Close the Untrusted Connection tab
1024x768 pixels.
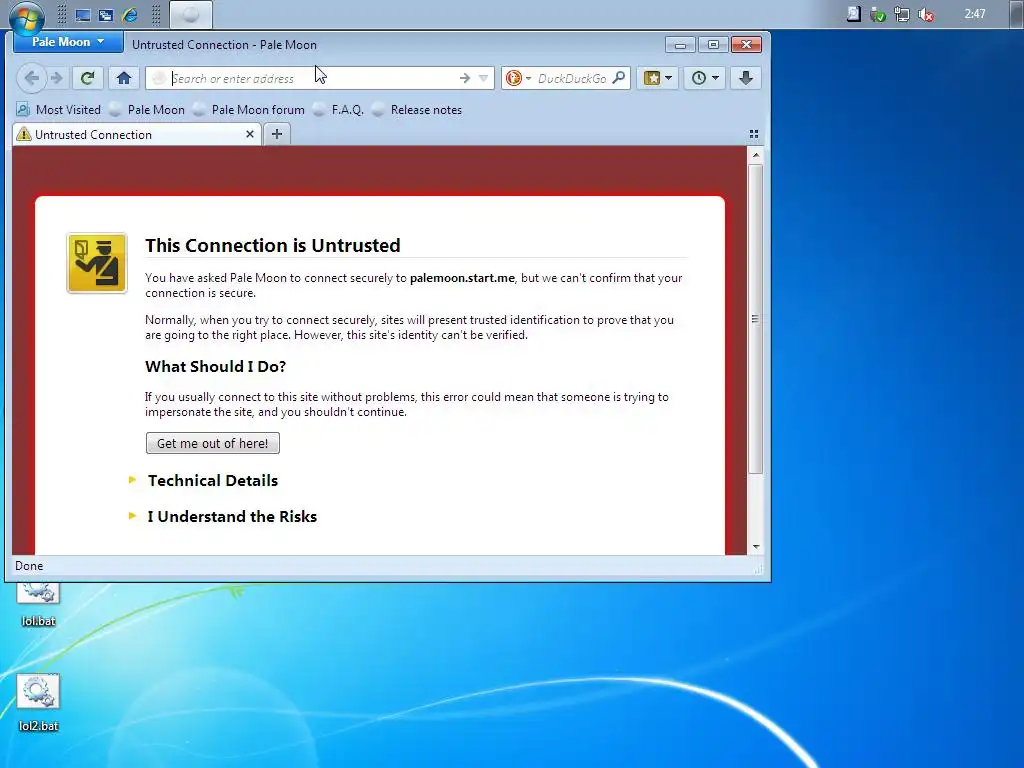249,135
